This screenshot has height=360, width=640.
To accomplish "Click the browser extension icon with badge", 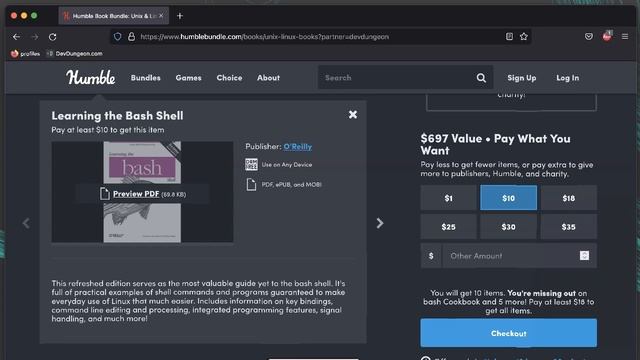I will [x=607, y=36].
